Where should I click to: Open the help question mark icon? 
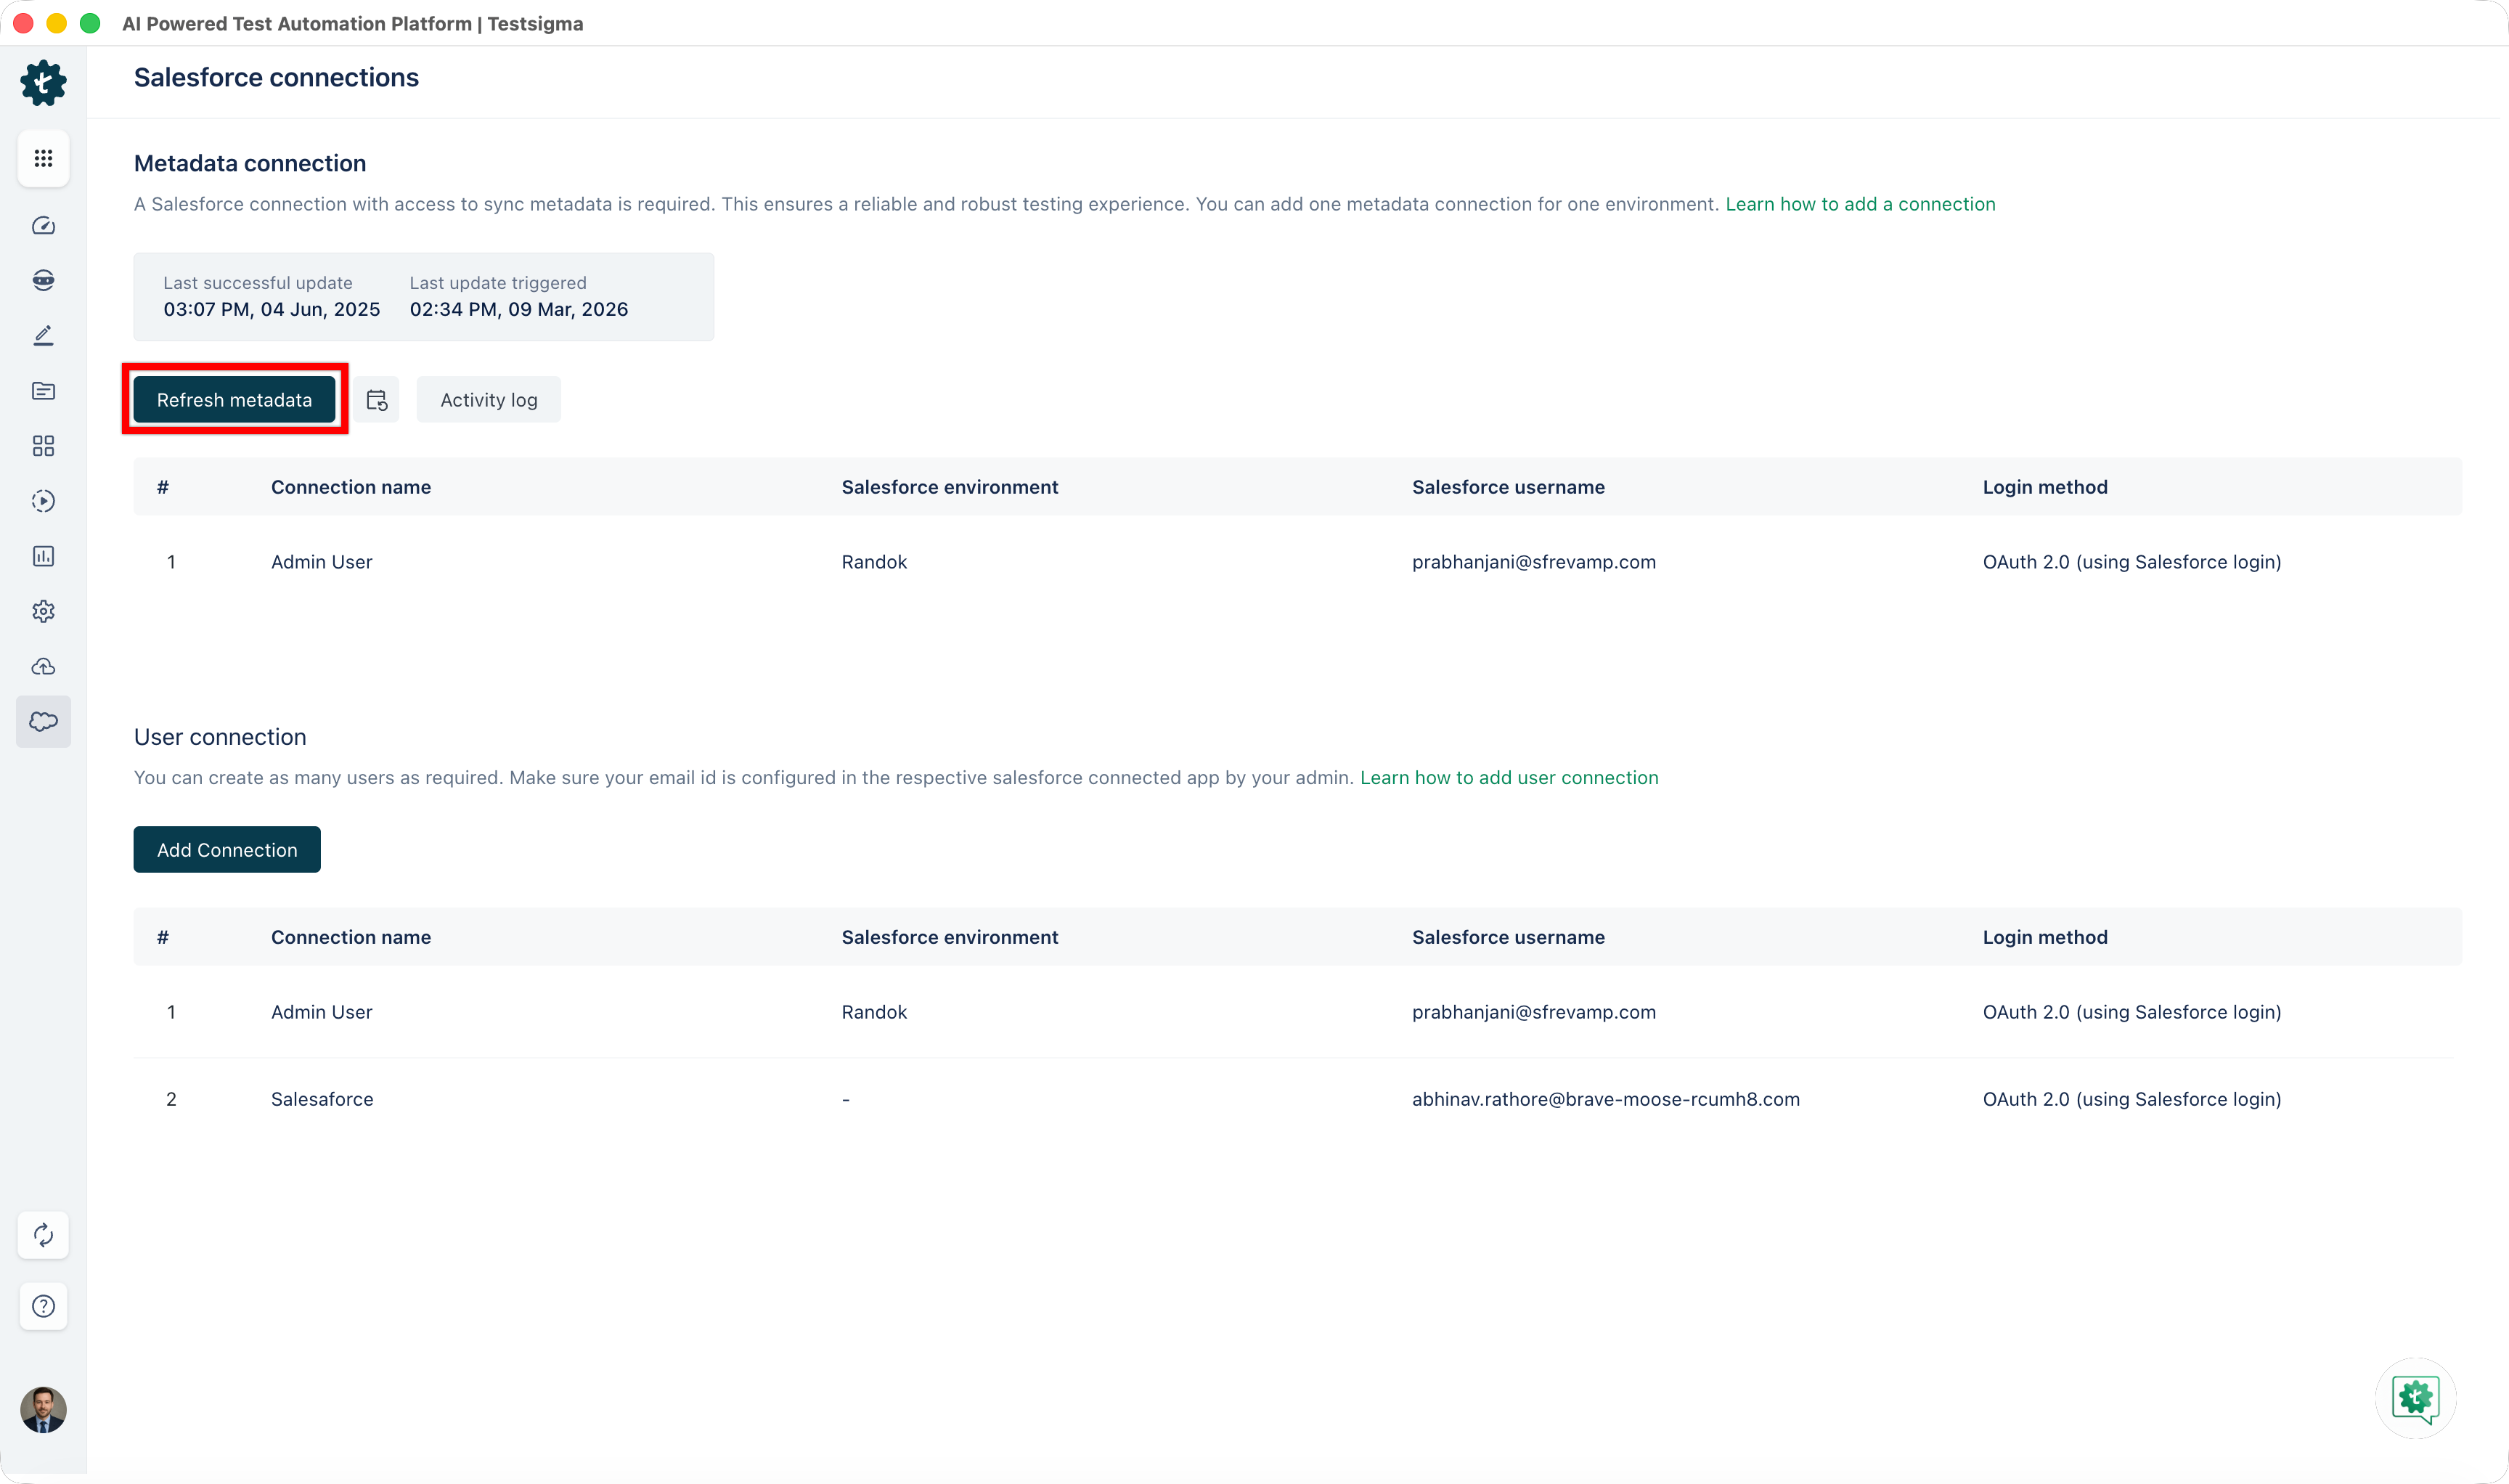[x=43, y=1306]
